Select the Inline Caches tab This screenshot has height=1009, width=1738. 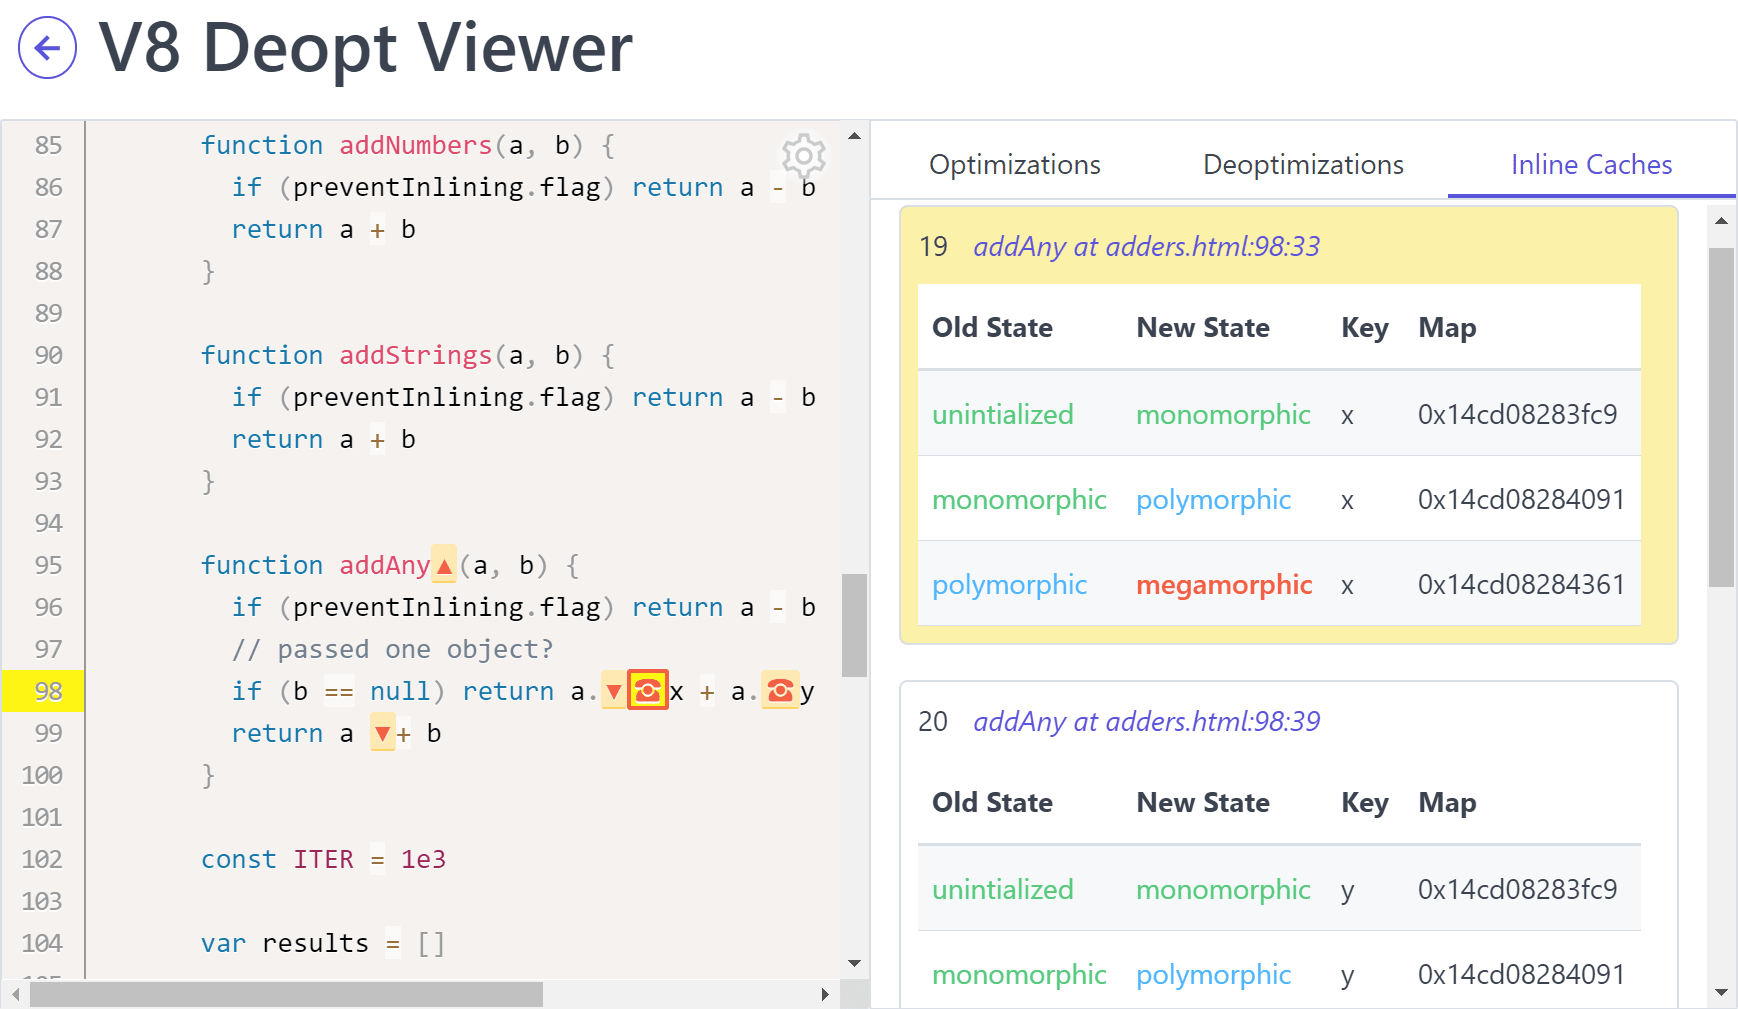click(1590, 164)
